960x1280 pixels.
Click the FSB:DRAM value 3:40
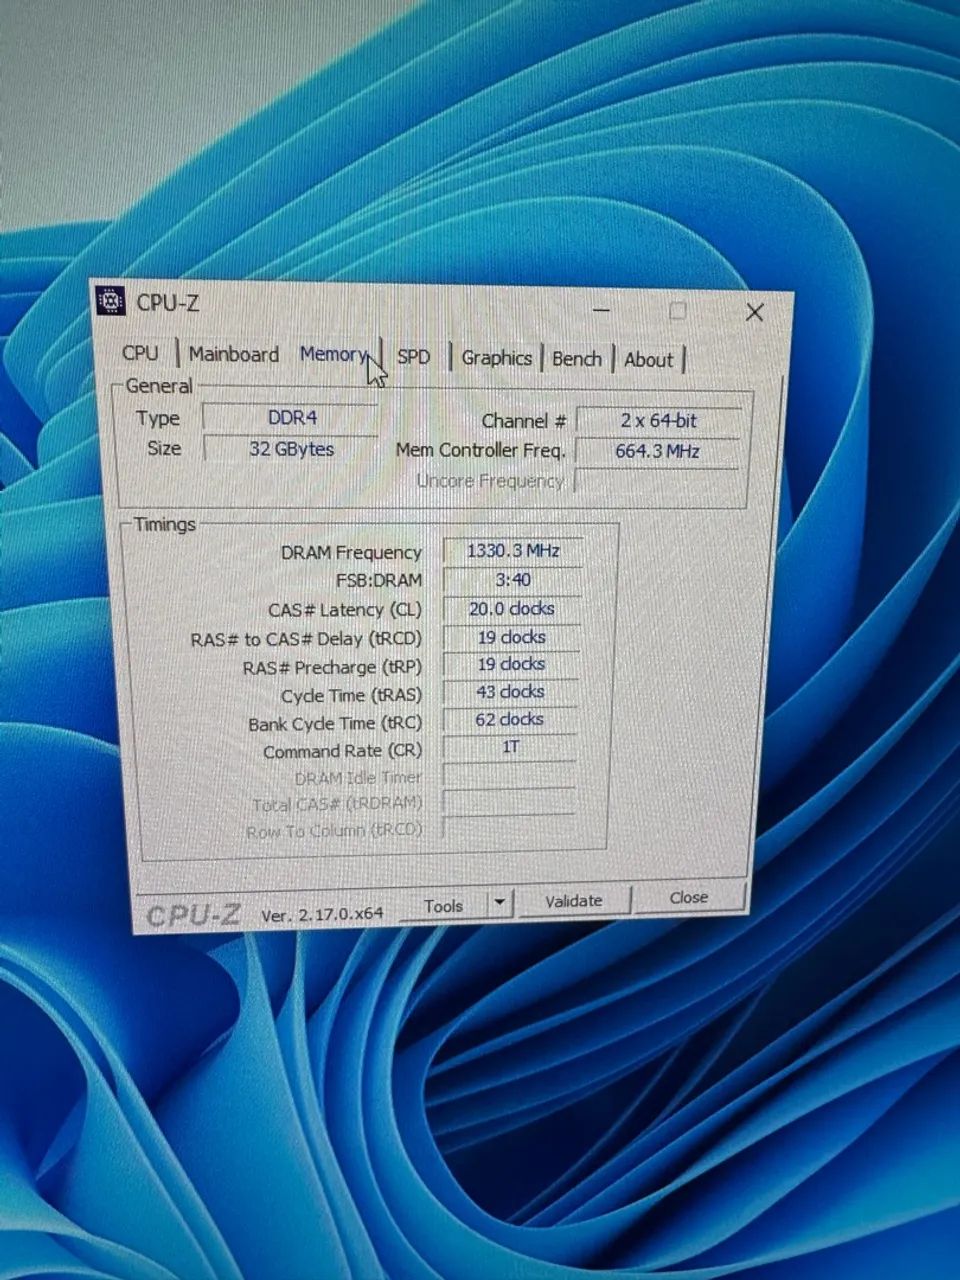pos(513,580)
